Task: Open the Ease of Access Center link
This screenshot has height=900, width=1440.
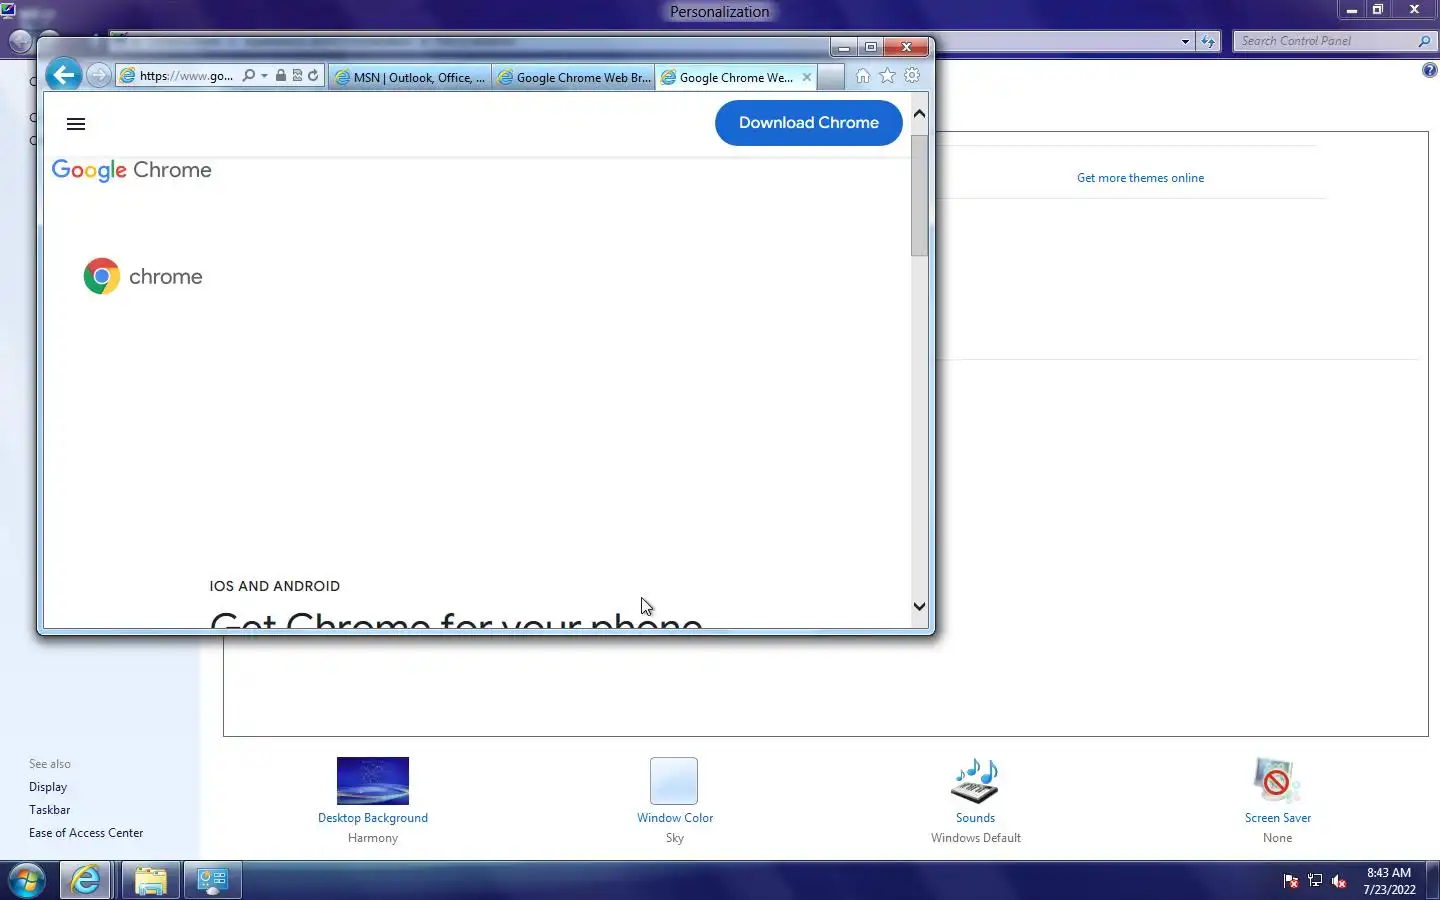Action: 86,833
